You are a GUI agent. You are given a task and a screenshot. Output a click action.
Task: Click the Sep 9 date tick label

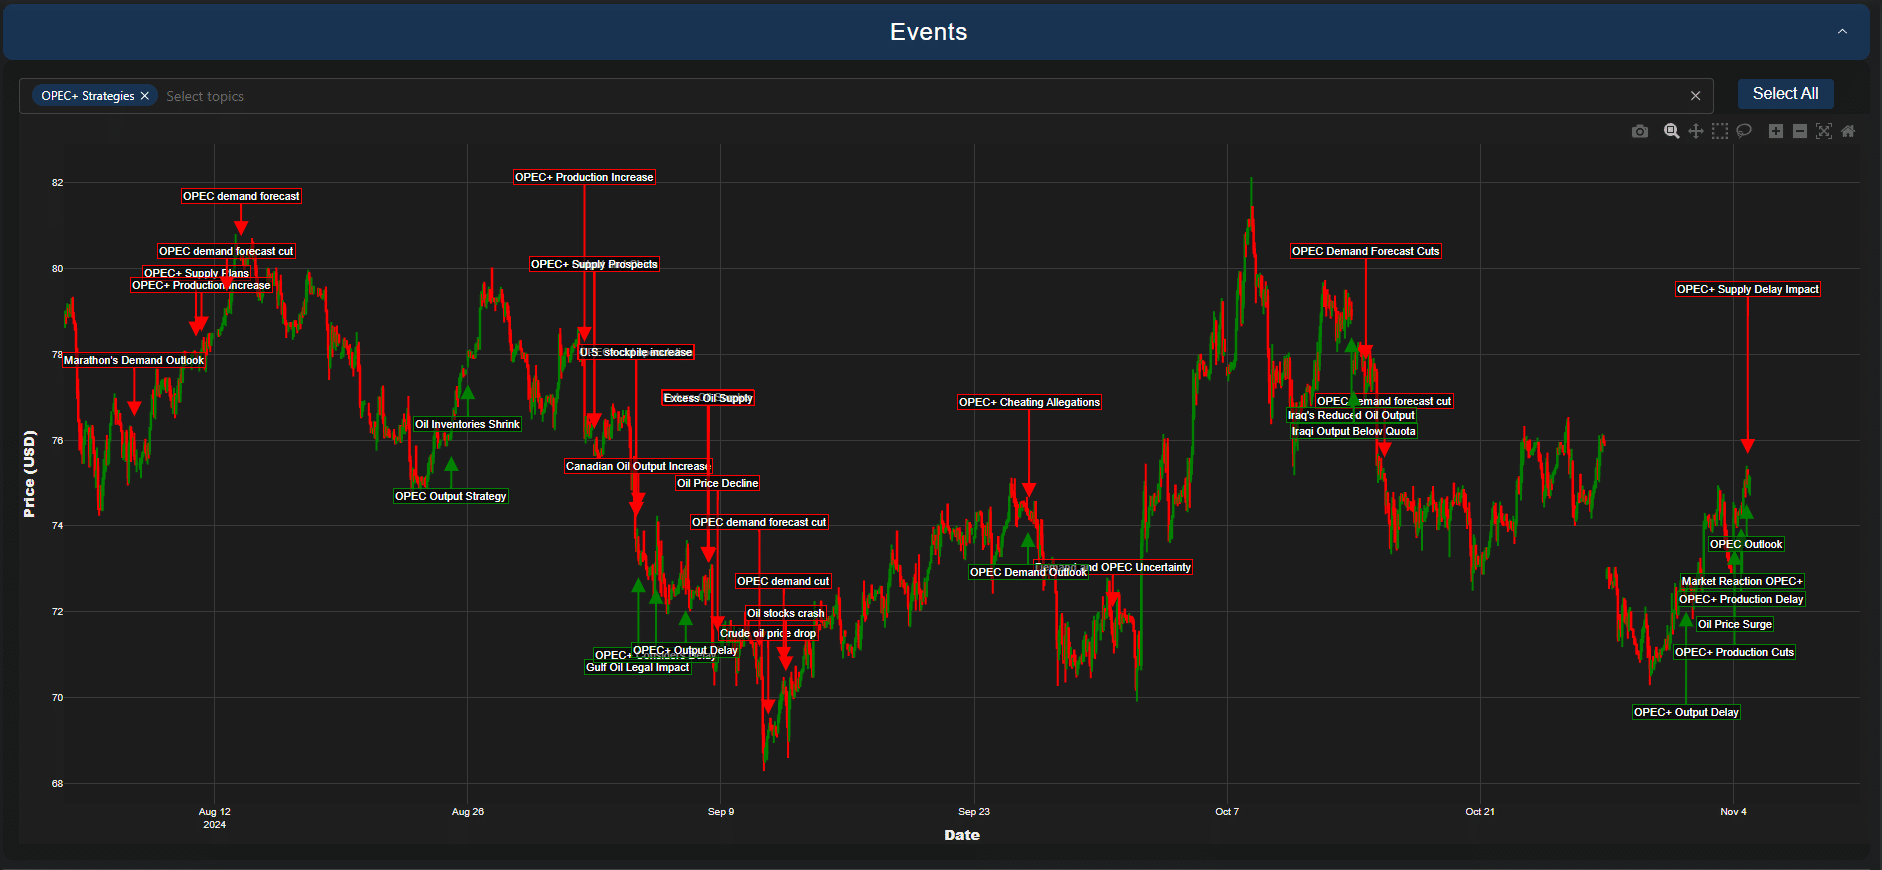point(721,811)
